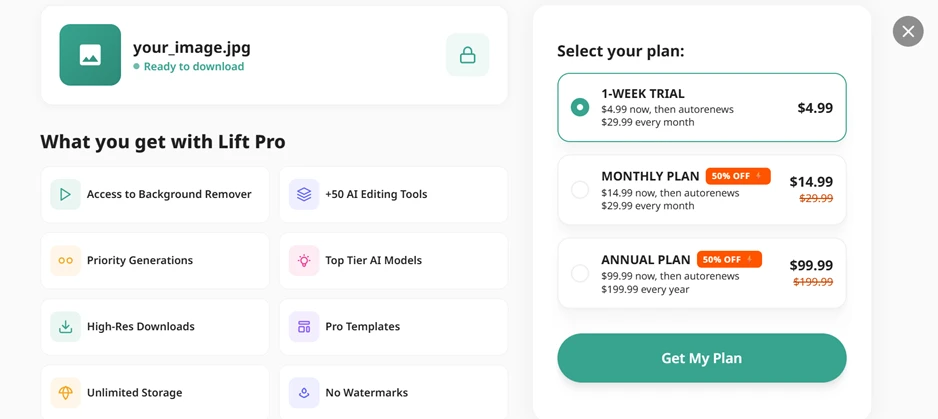
Task: Click the Get My Plan button
Action: point(702,358)
